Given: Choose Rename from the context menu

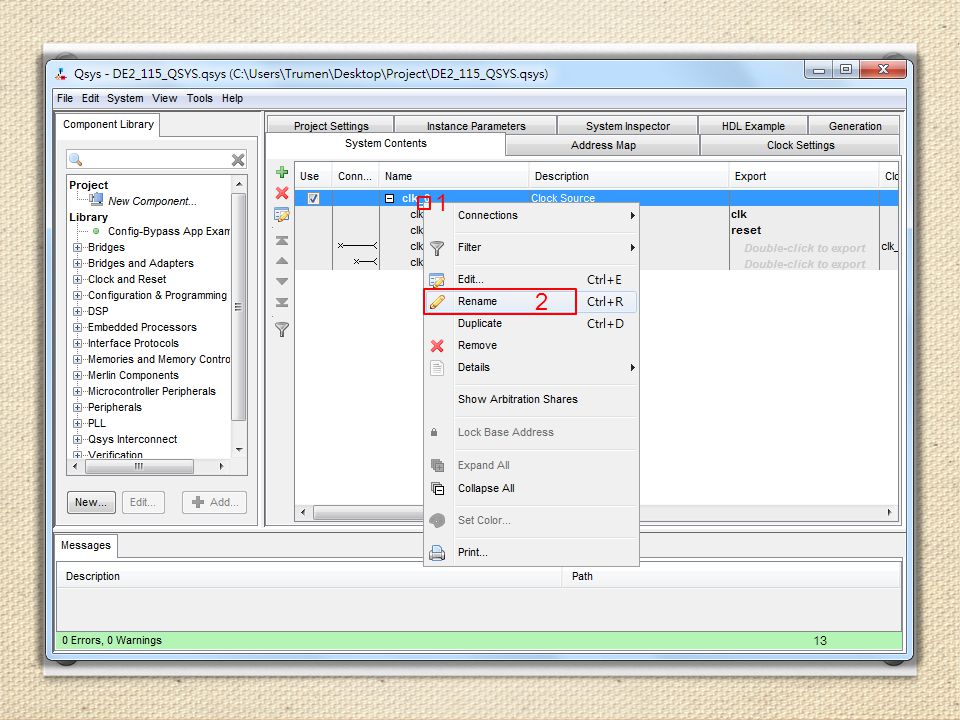Looking at the screenshot, I should pos(531,302).
